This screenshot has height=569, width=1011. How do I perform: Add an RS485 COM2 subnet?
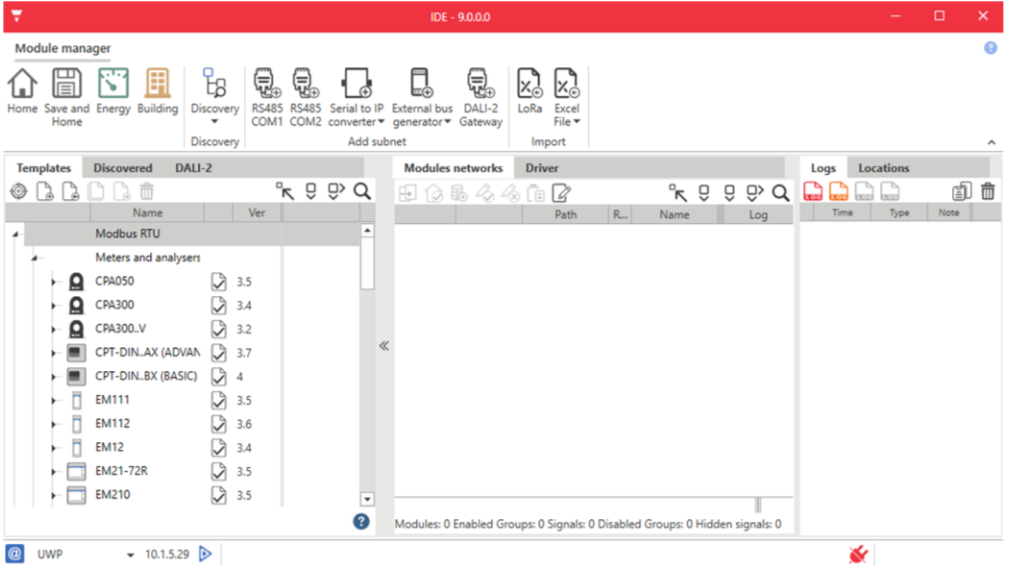click(x=305, y=97)
